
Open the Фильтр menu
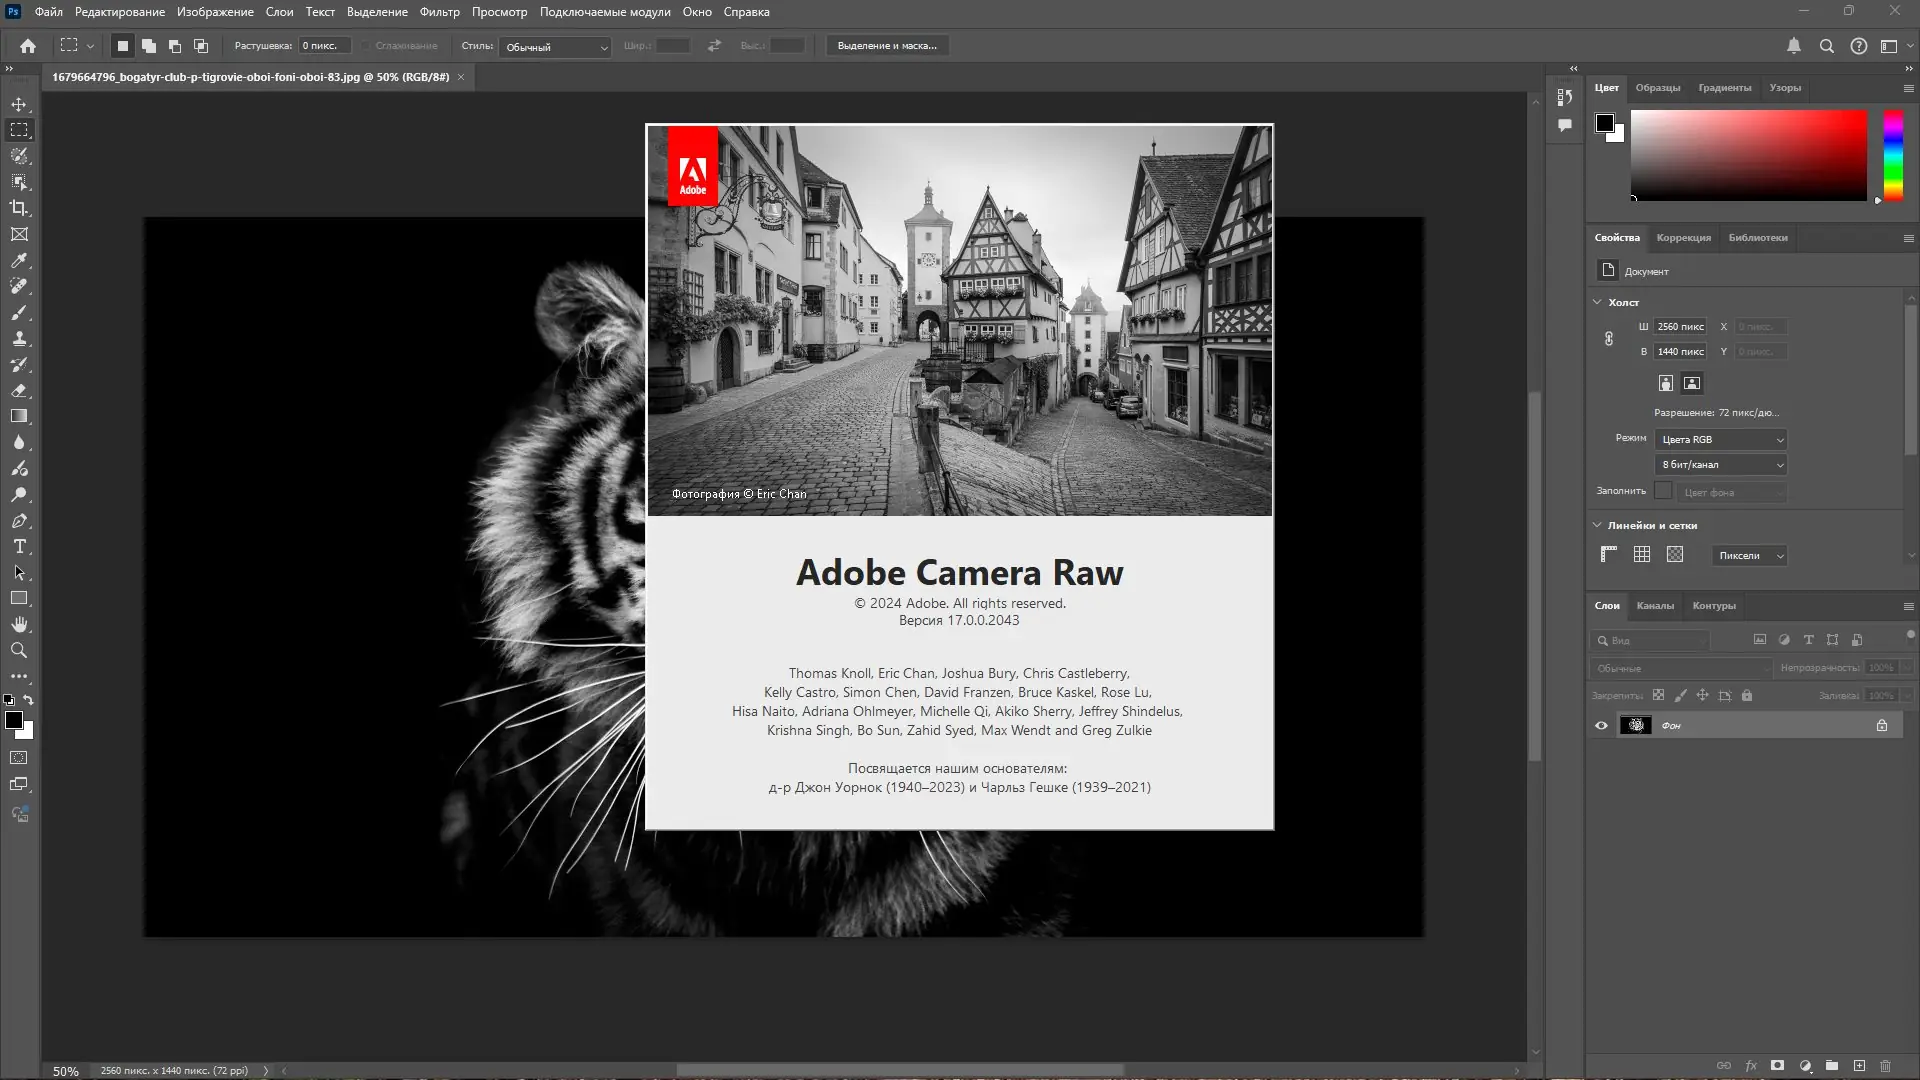439,12
